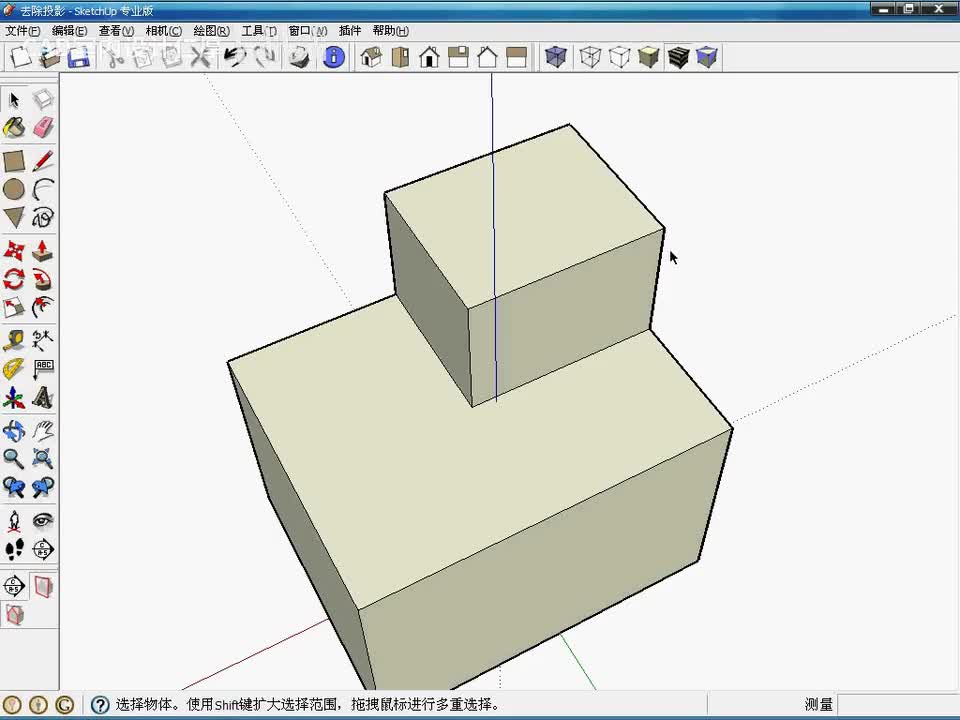The image size is (960, 720).
Task: Enable Hidden Line display style
Action: click(620, 57)
